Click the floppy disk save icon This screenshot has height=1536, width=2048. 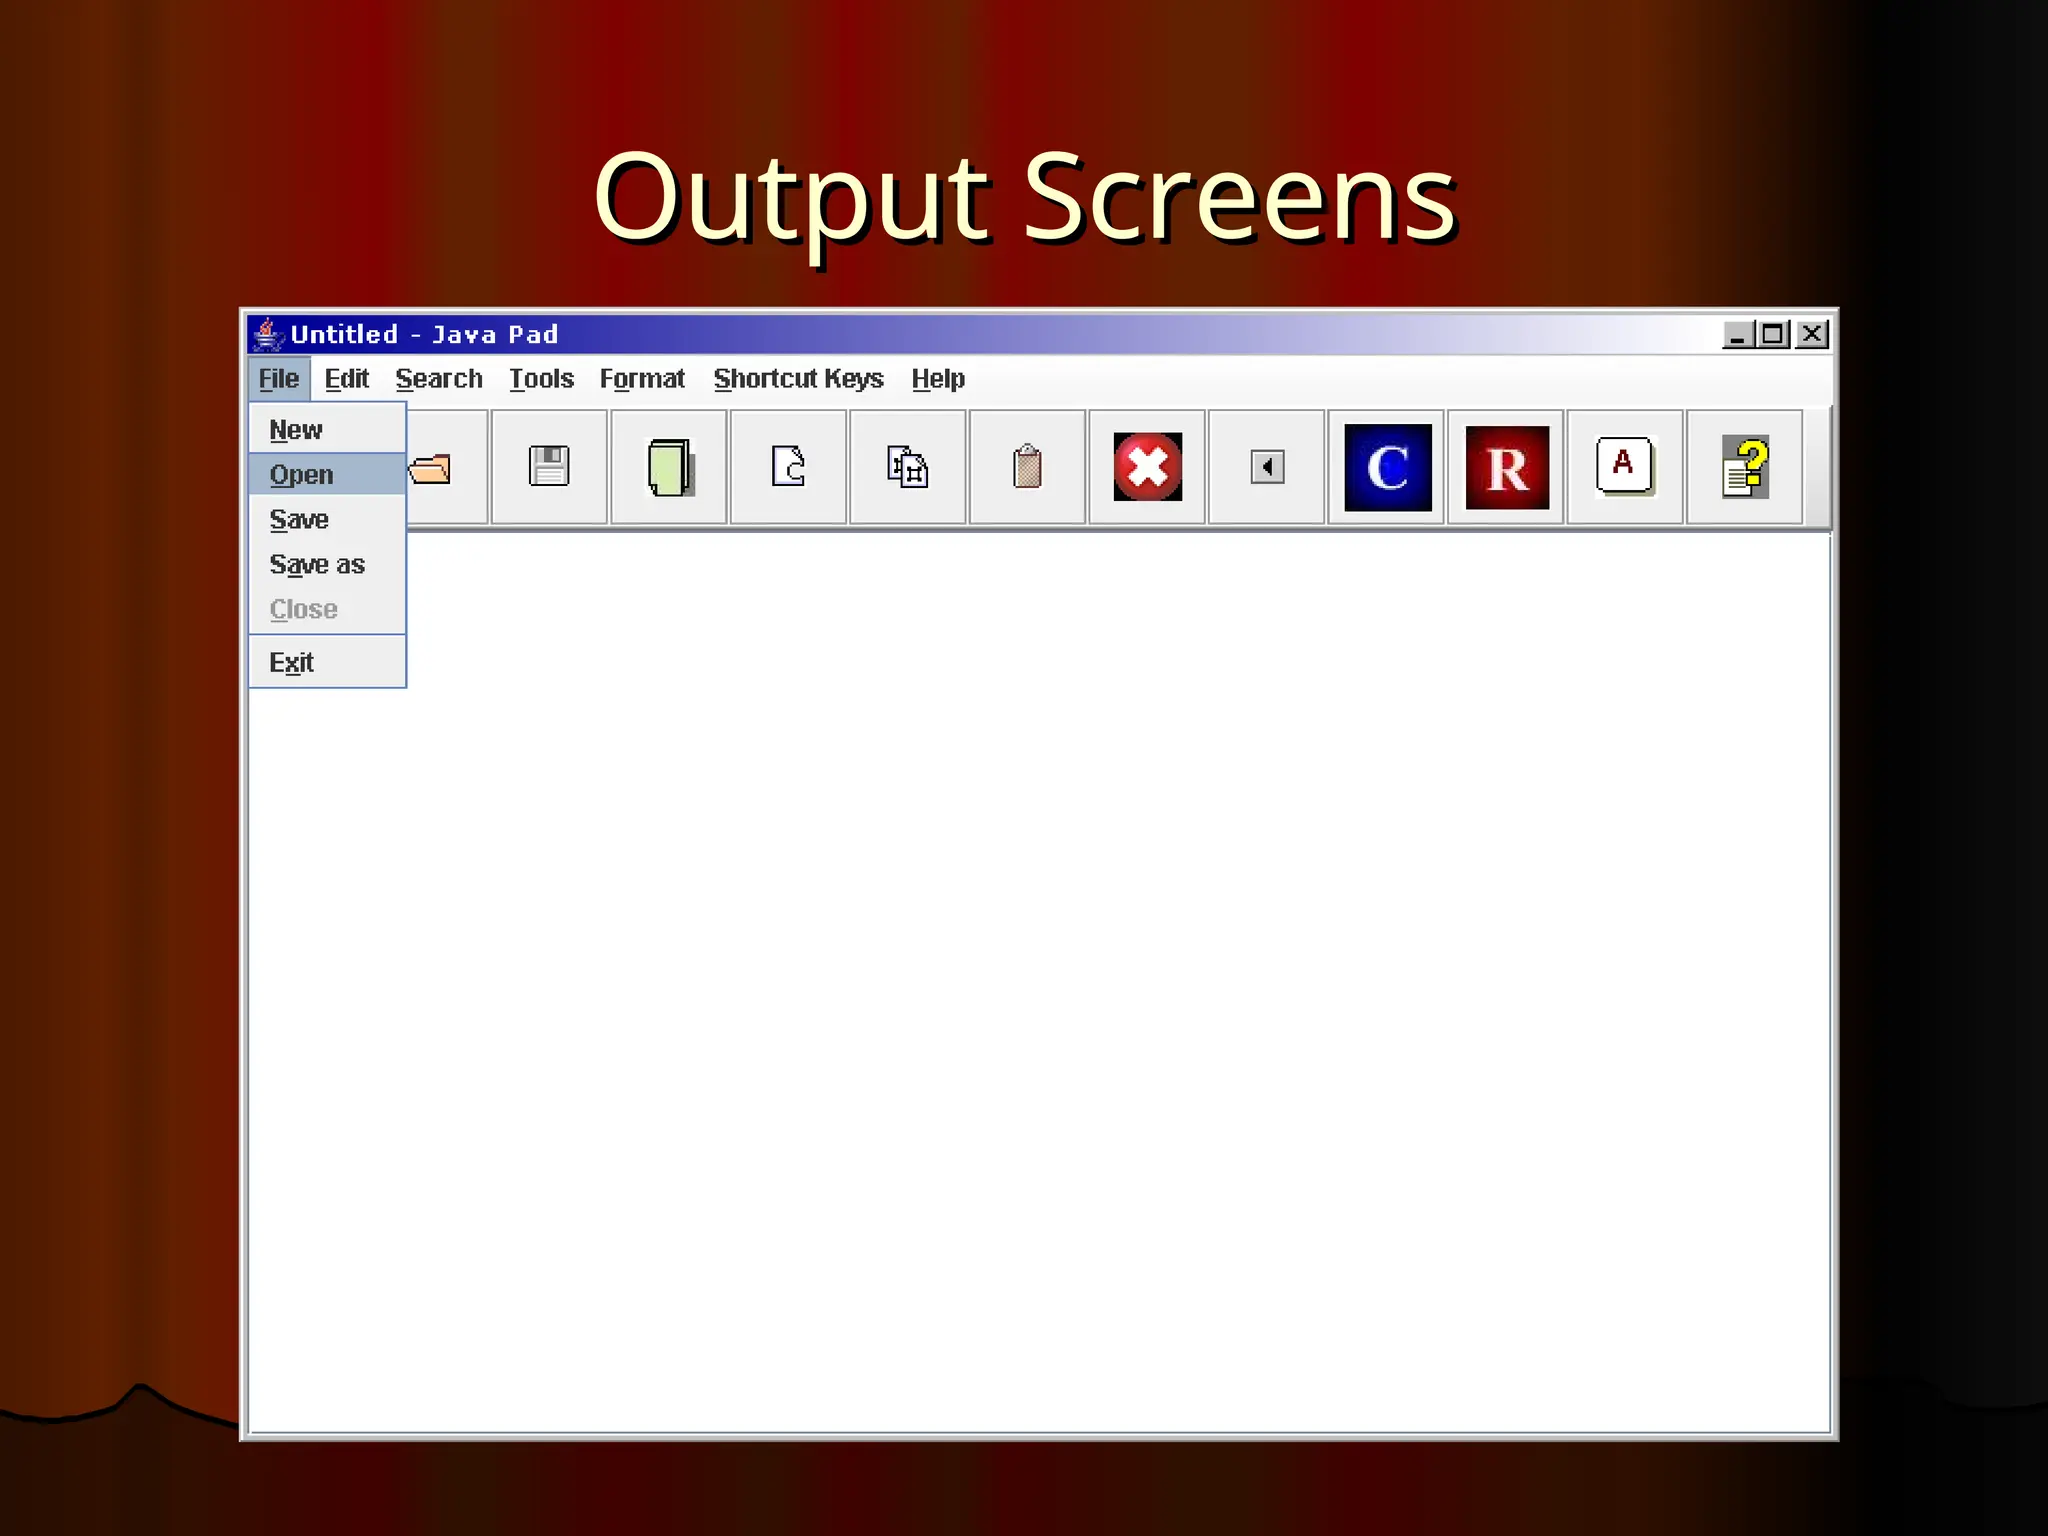[549, 466]
